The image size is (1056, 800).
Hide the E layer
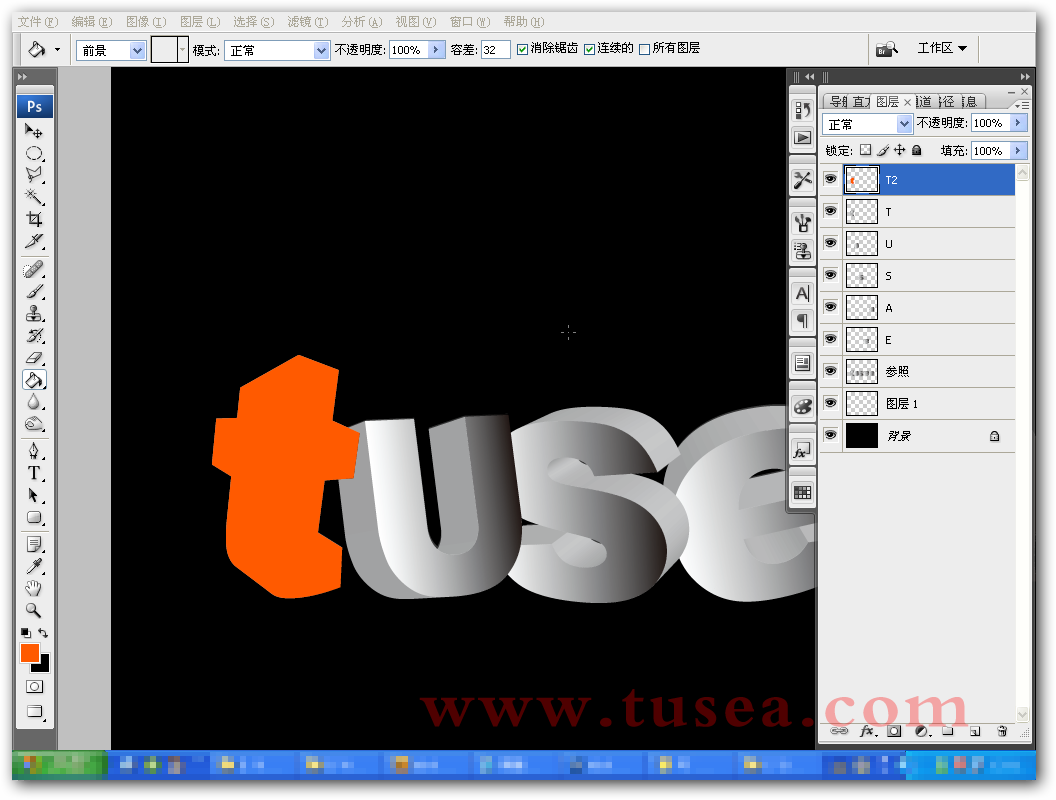coord(831,339)
